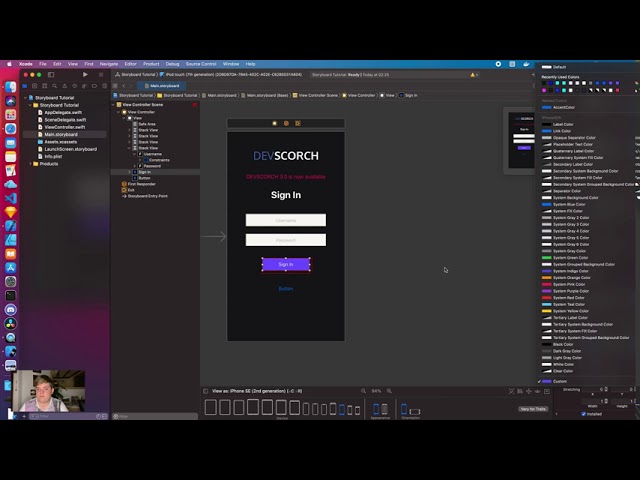Open Safari from the Dock
The width and height of the screenshot is (640, 480).
pyautogui.click(x=11, y=129)
